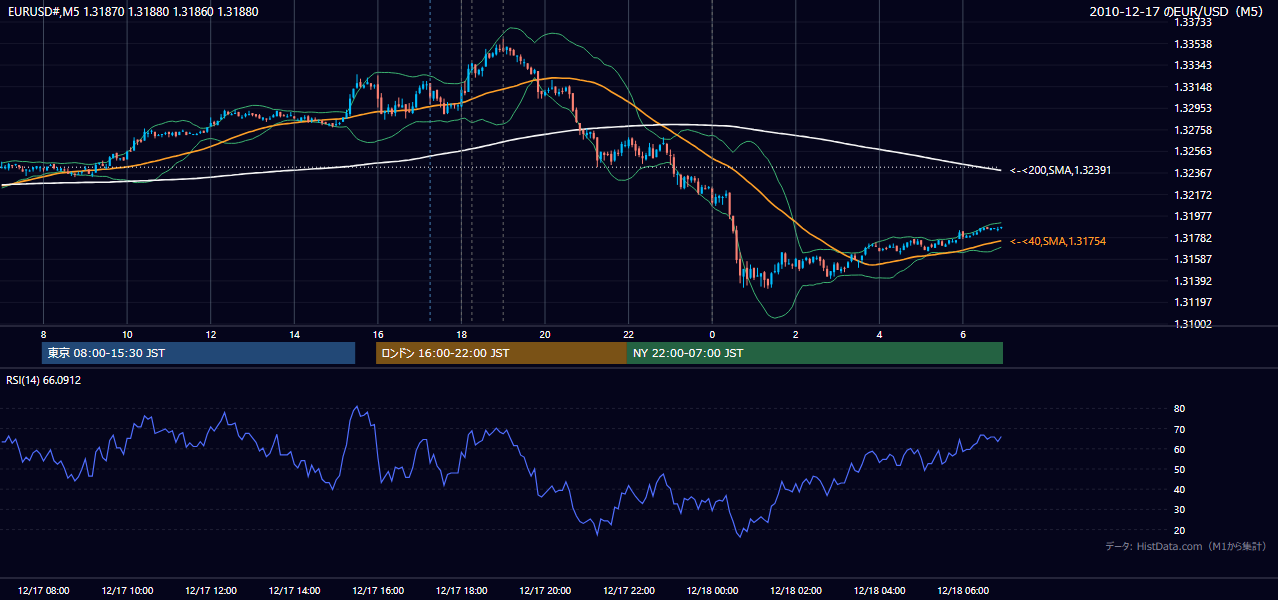Click the 12/18 00:00 bottom time label
This screenshot has width=1278, height=600.
712,591
